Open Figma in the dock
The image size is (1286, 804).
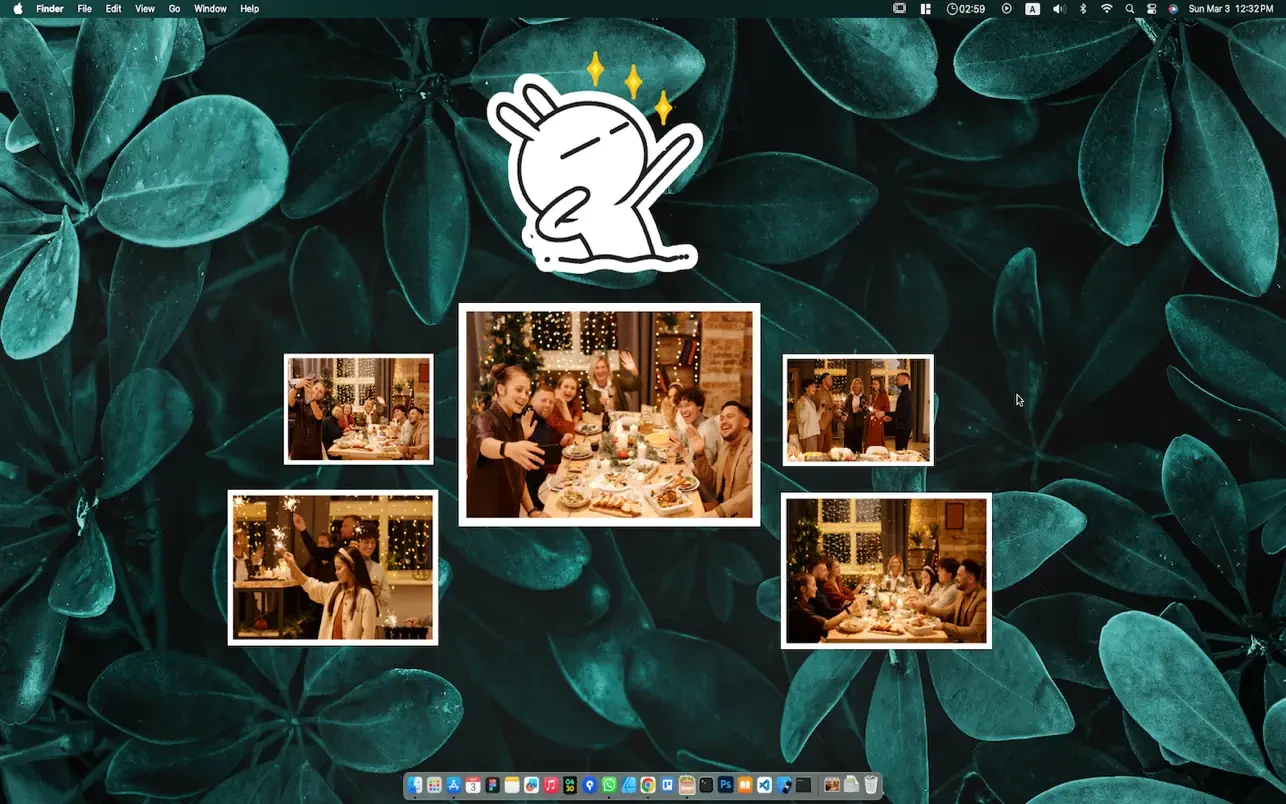492,786
